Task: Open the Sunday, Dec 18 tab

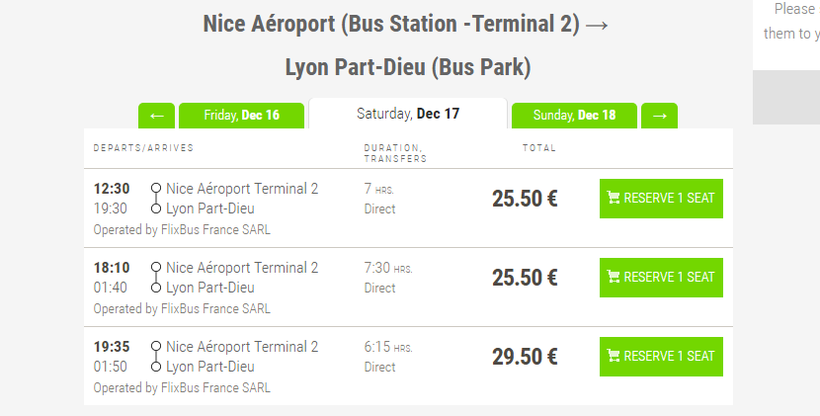Action: coord(574,115)
